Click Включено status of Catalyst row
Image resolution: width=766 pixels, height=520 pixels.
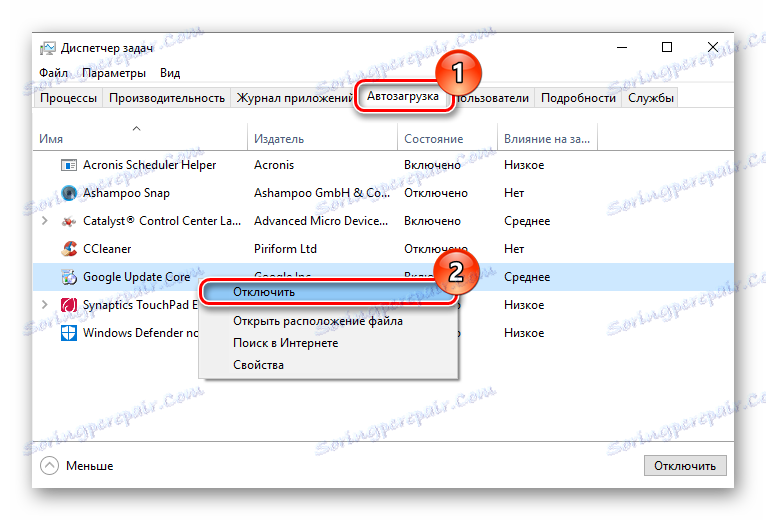coord(432,221)
